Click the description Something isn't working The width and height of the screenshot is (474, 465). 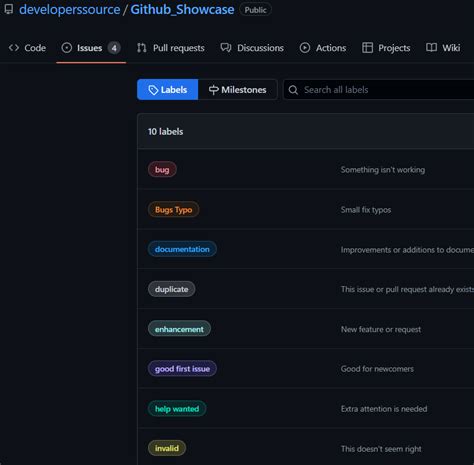coord(383,170)
